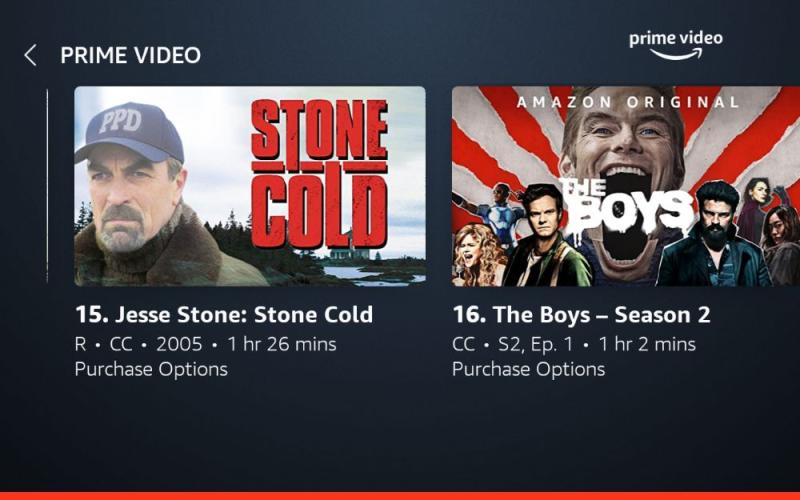Viewport: 800px width, 500px height.
Task: Open the Stone Cold movie thumbnail
Action: [250, 186]
